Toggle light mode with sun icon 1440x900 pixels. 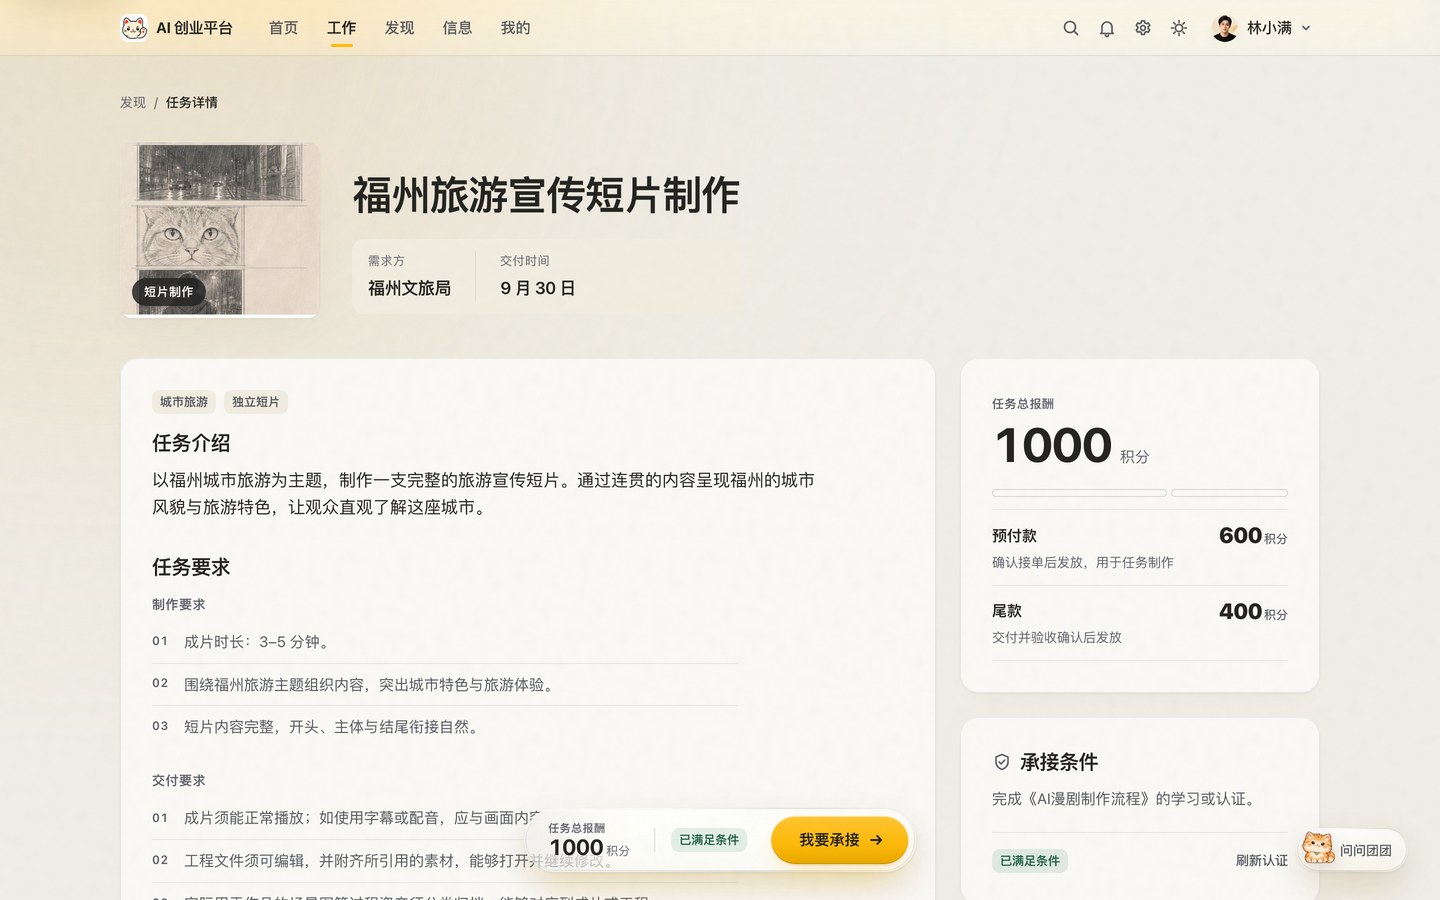click(x=1179, y=28)
